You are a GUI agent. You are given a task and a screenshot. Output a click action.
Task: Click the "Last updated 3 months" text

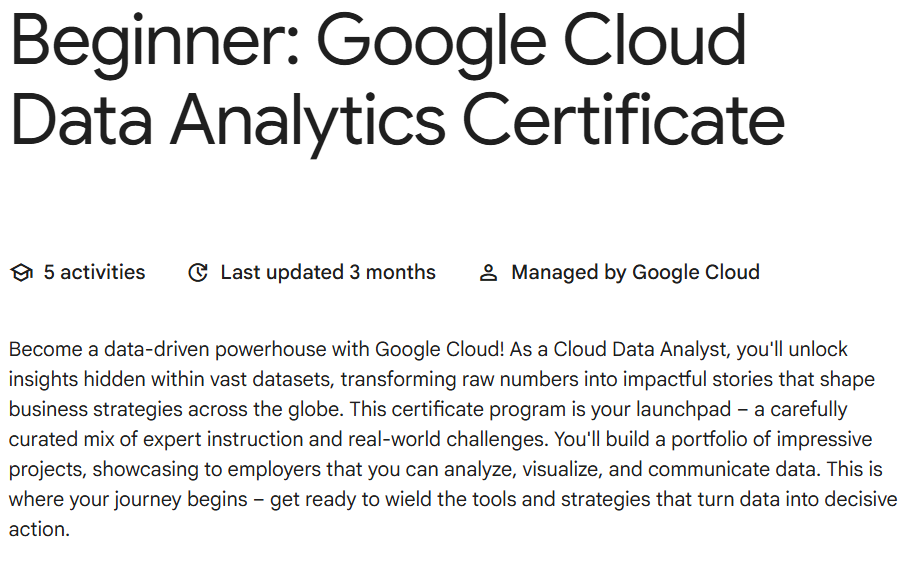click(x=328, y=272)
